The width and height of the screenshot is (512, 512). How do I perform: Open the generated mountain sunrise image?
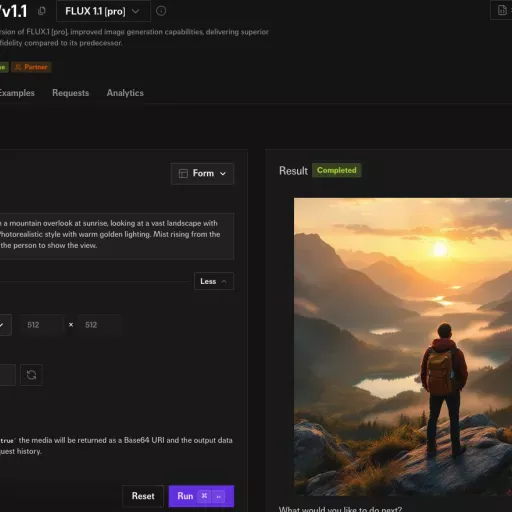(403, 347)
